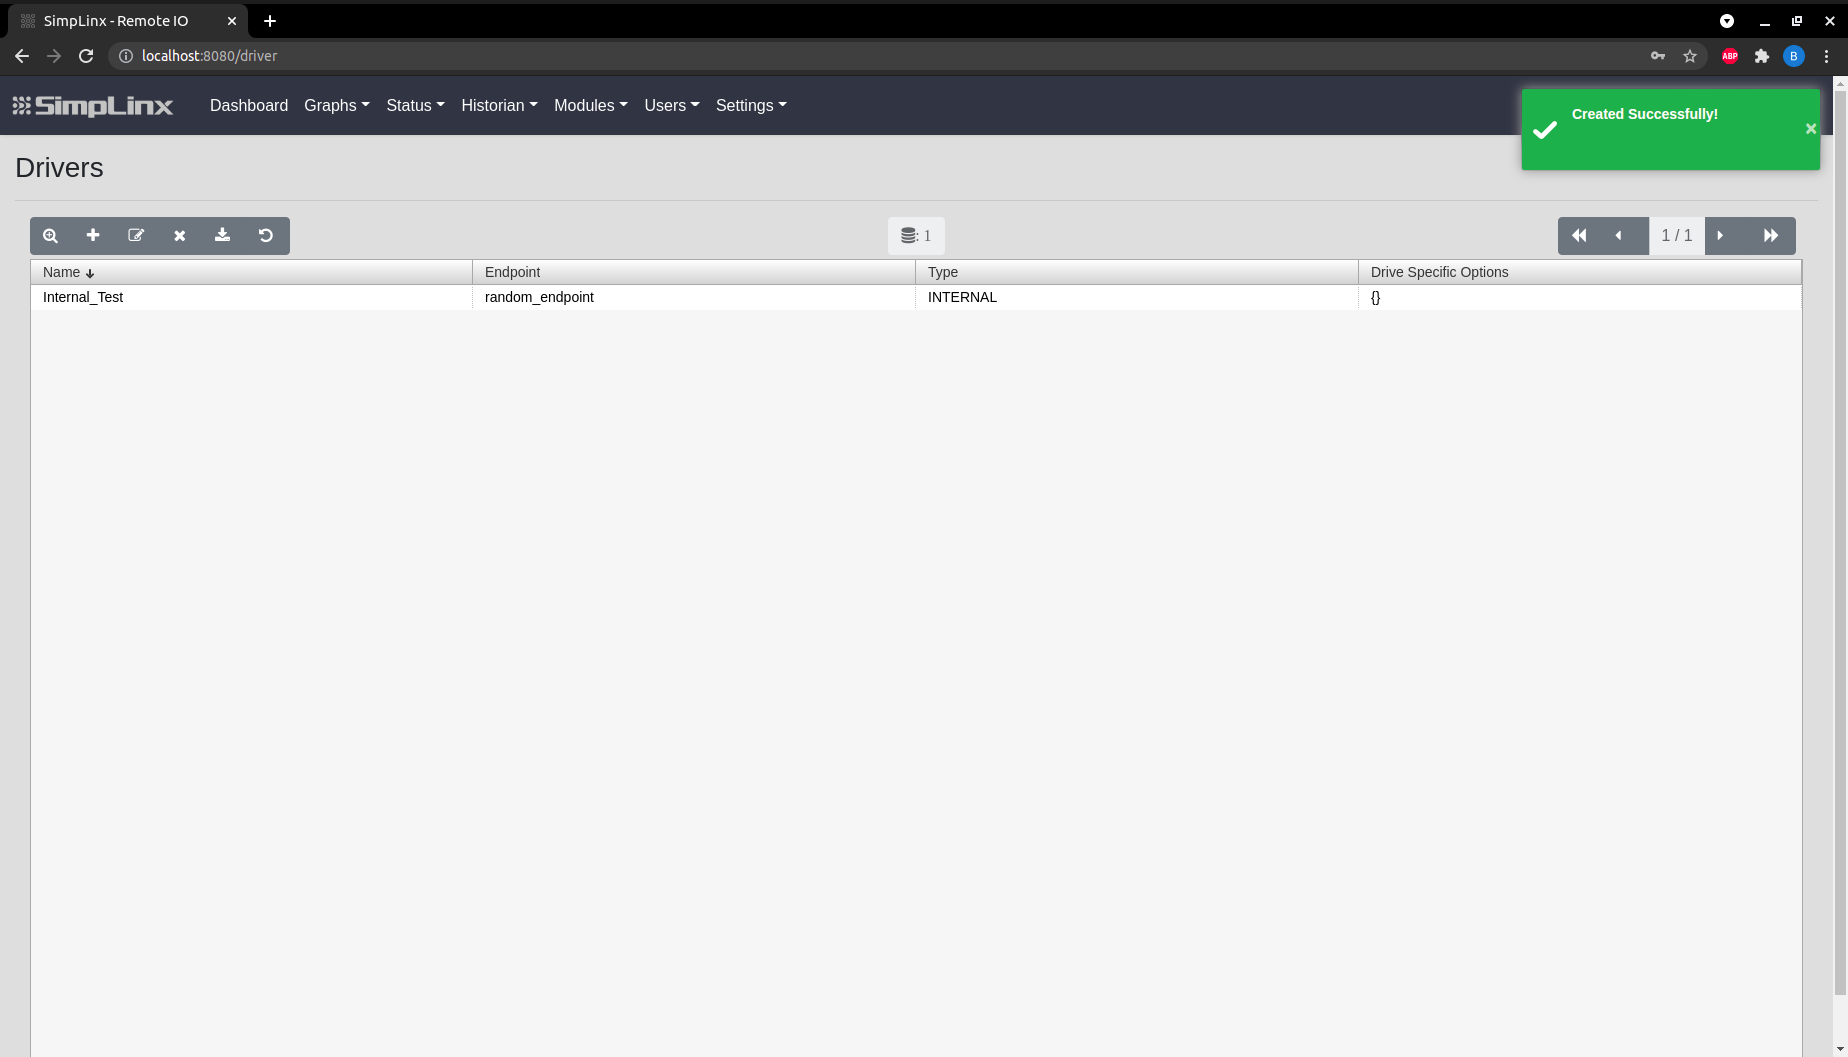
Task: Dismiss the Created Successfully notification
Action: [x=1811, y=129]
